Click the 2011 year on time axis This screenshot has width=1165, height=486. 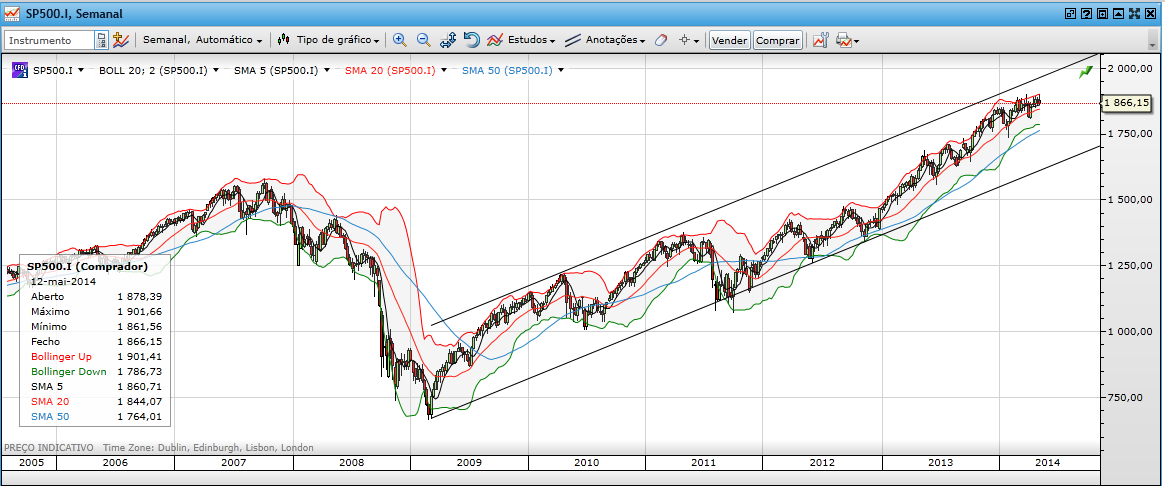(704, 462)
